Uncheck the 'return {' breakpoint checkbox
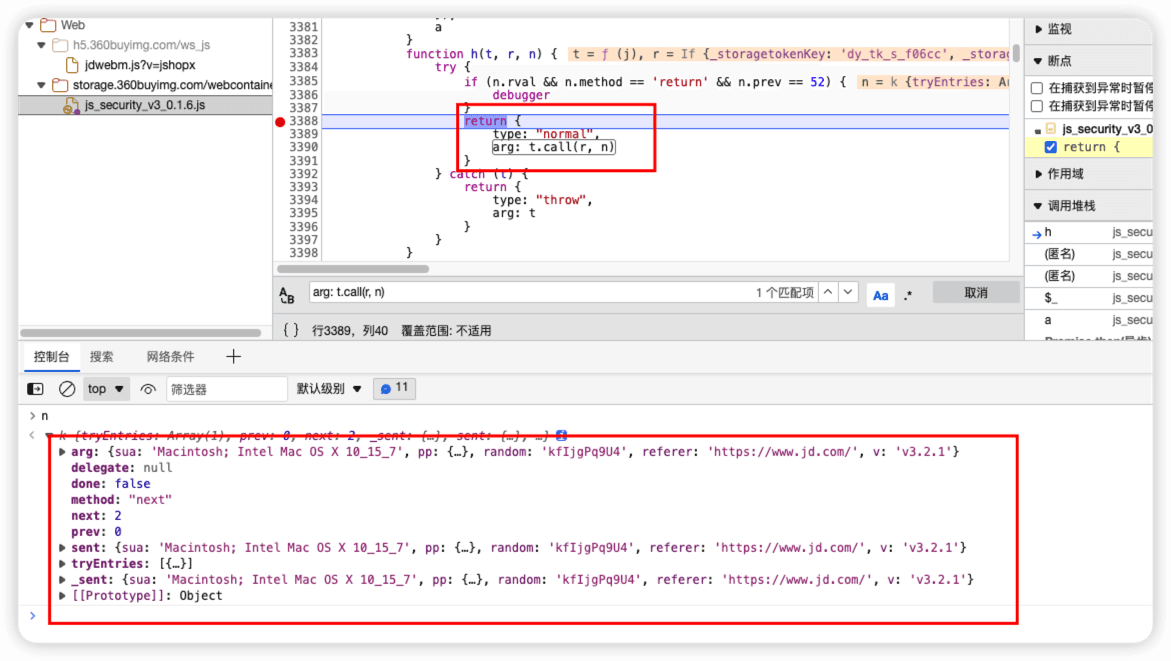The image size is (1171, 661). 1050,147
